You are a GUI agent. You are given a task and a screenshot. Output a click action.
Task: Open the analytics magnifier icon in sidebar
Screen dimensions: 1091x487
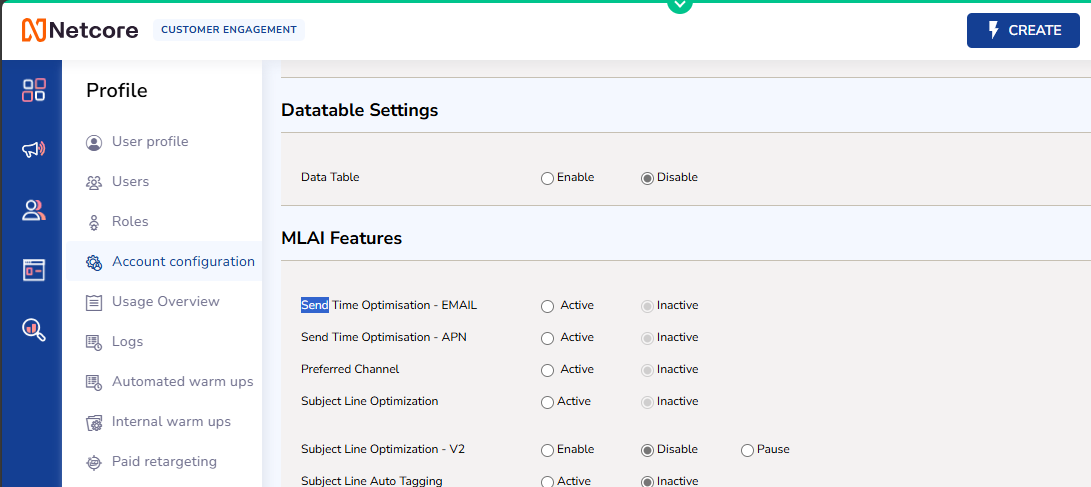(x=33, y=329)
